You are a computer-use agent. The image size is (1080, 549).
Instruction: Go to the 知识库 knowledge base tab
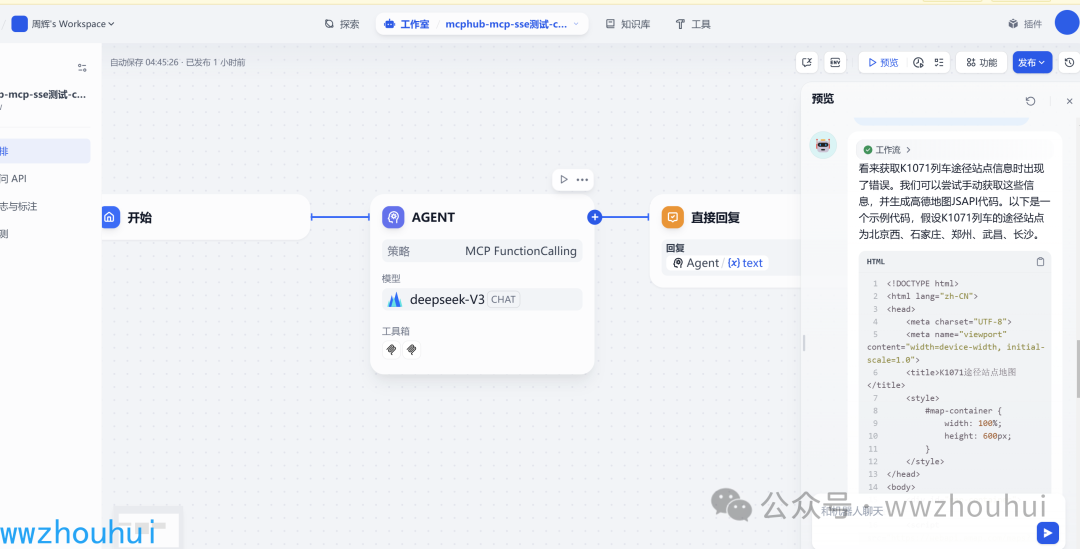click(x=628, y=24)
